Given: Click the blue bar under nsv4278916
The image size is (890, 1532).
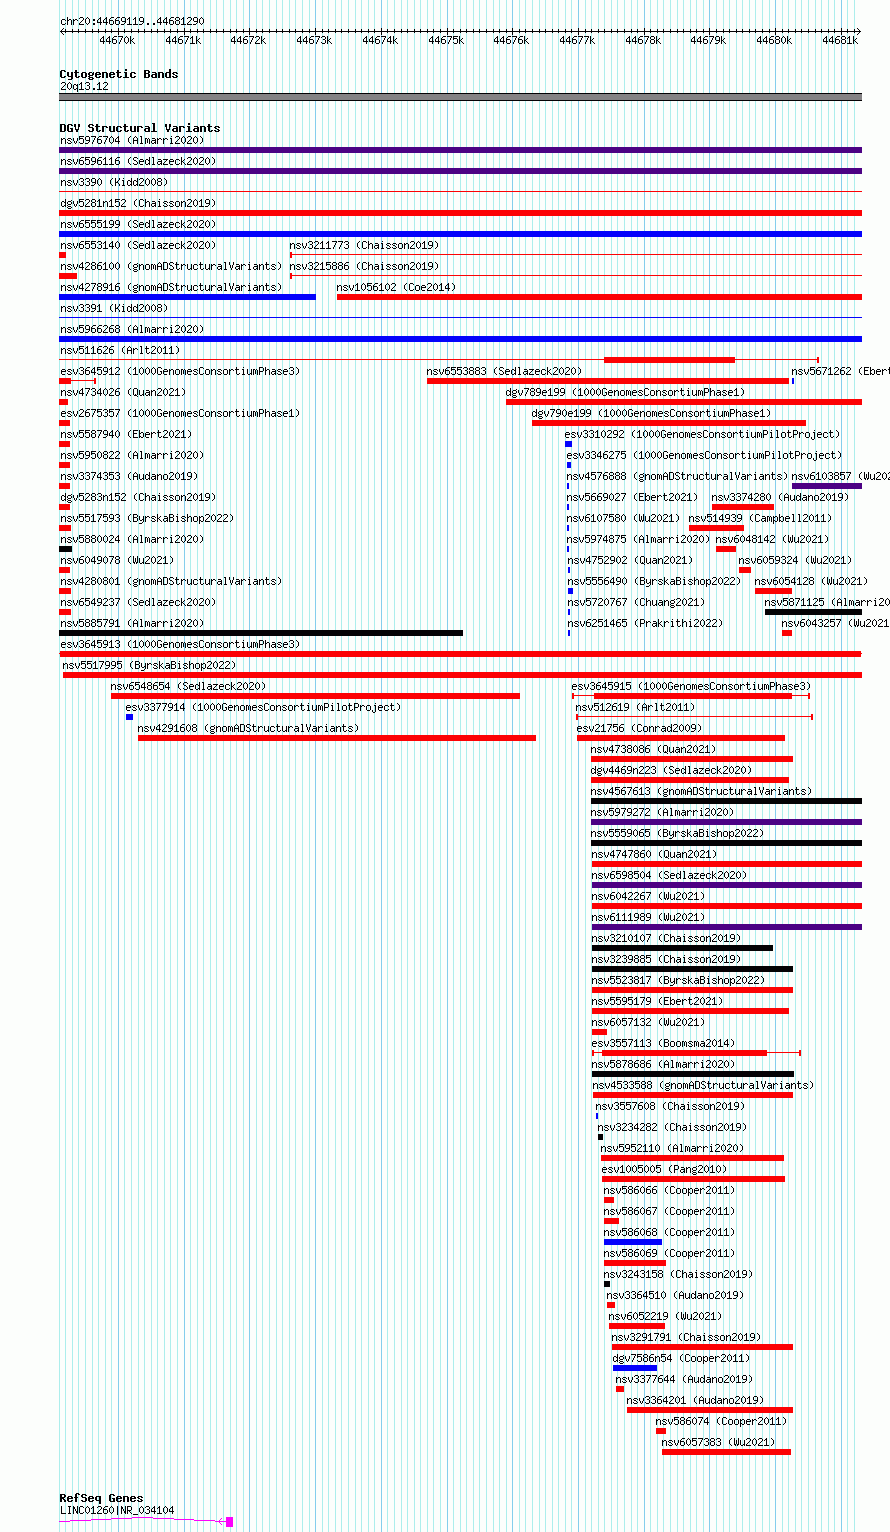Looking at the screenshot, I should [x=187, y=297].
